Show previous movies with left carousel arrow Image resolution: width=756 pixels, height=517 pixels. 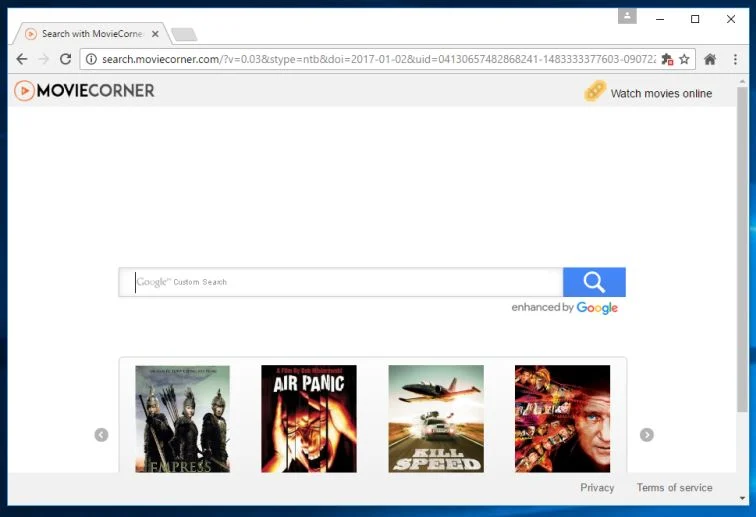coord(101,435)
